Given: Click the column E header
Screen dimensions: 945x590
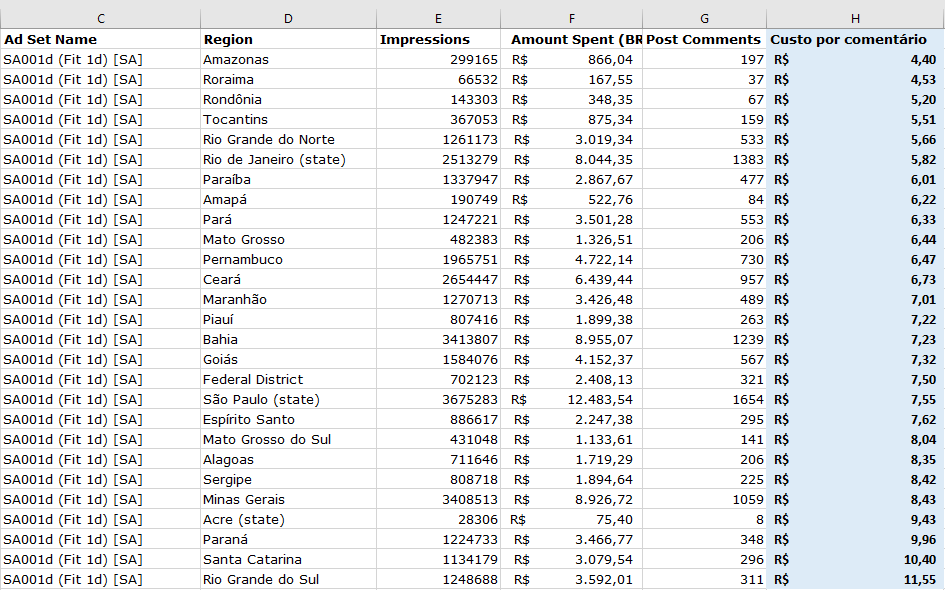Looking at the screenshot, I should coord(438,19).
